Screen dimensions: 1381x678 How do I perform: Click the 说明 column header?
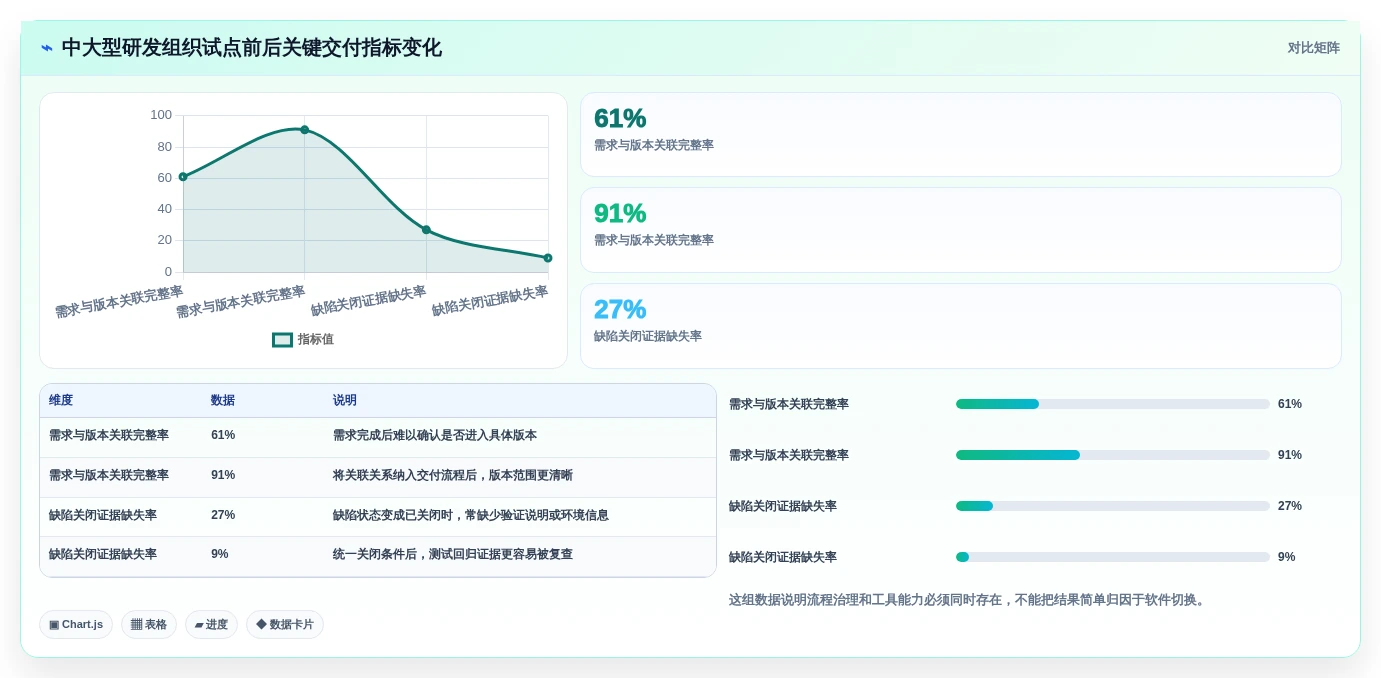coord(345,400)
